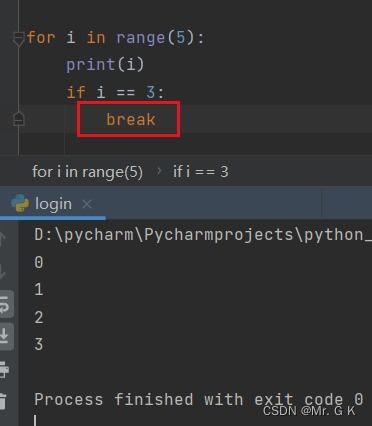The width and height of the screenshot is (372, 426).
Task: Click the down stack trace arrow
Action: click(3, 272)
